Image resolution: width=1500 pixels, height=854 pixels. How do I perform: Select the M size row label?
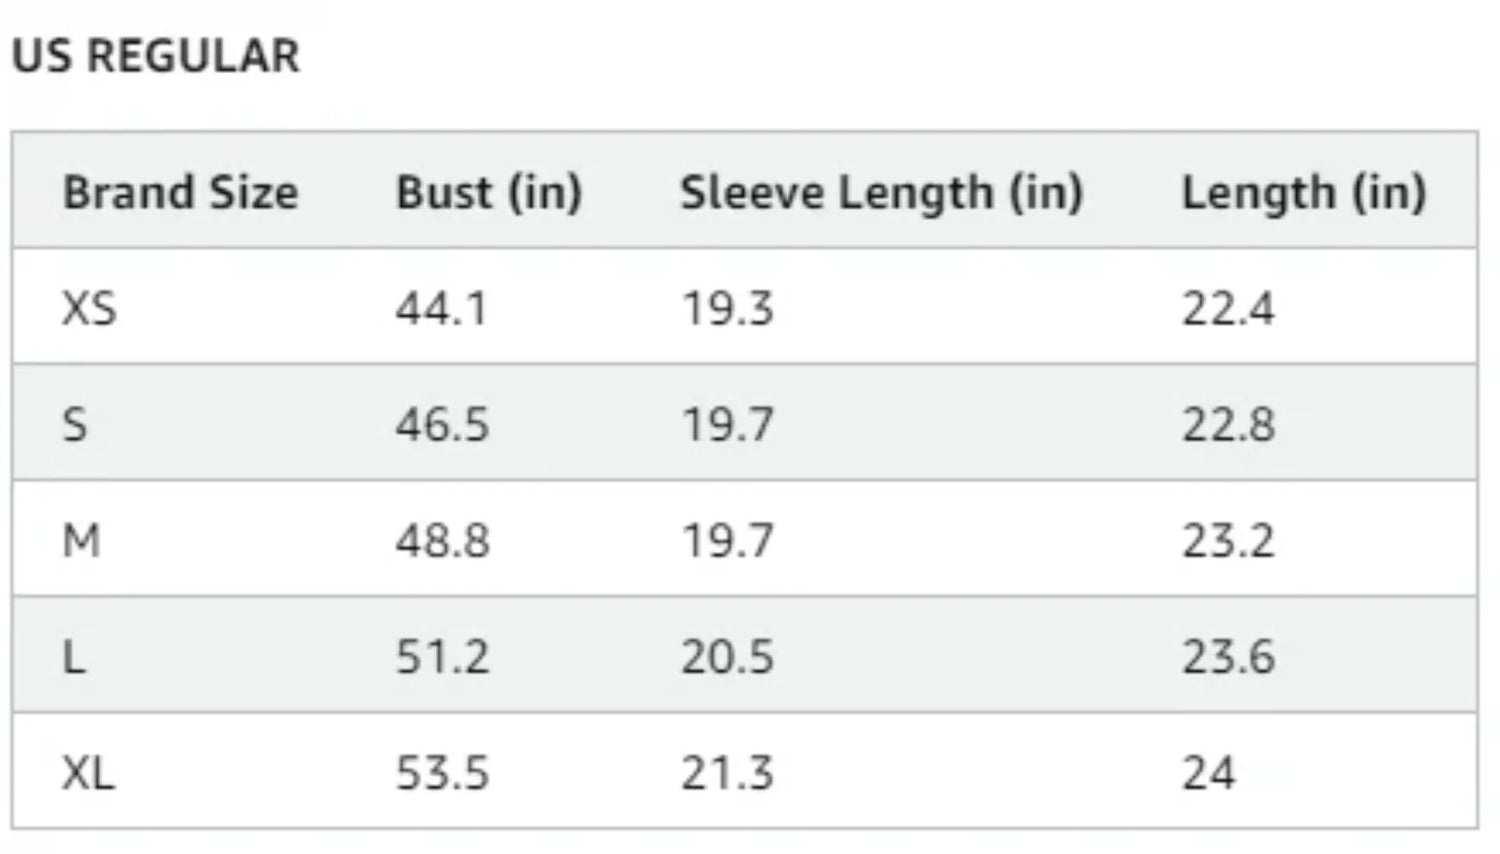pyautogui.click(x=81, y=541)
